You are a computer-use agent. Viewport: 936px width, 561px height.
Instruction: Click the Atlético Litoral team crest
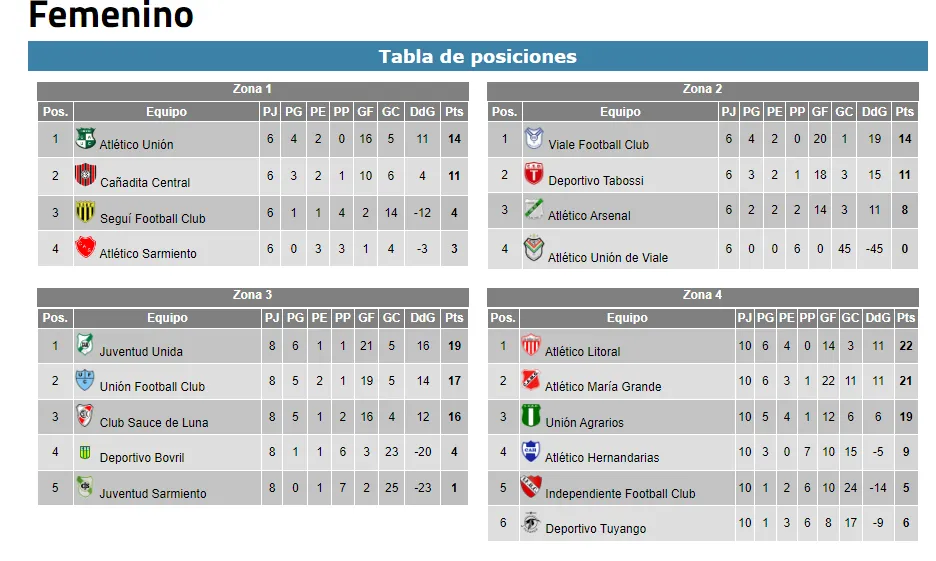point(531,346)
